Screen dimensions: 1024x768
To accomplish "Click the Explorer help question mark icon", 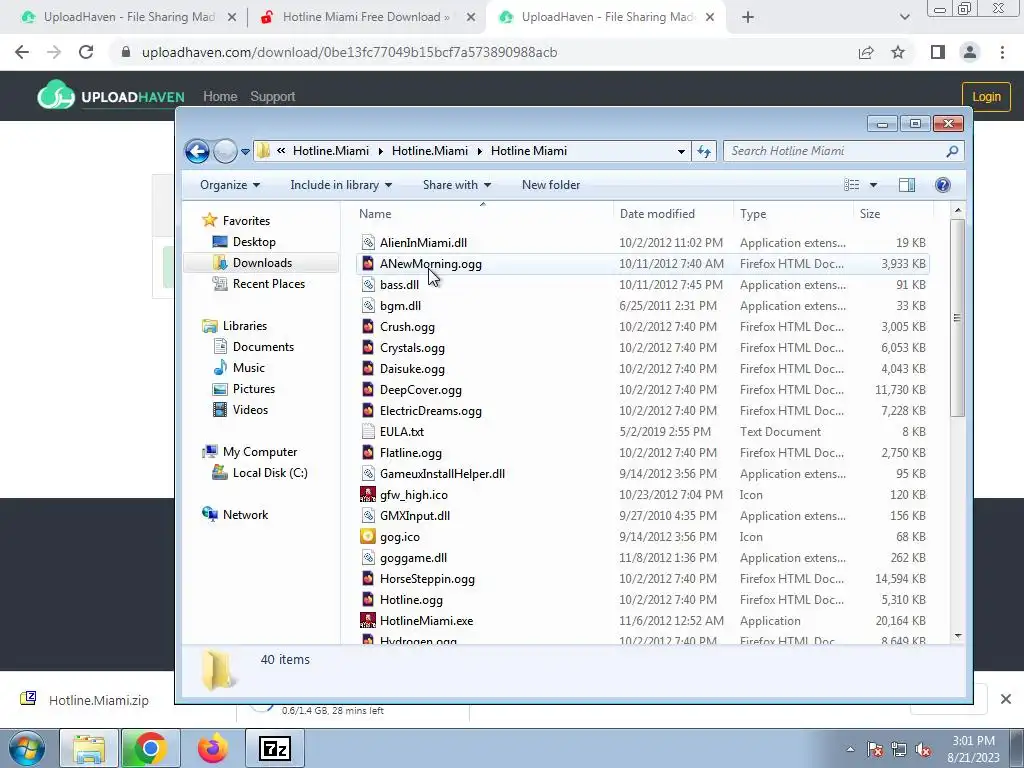I will pos(942,185).
